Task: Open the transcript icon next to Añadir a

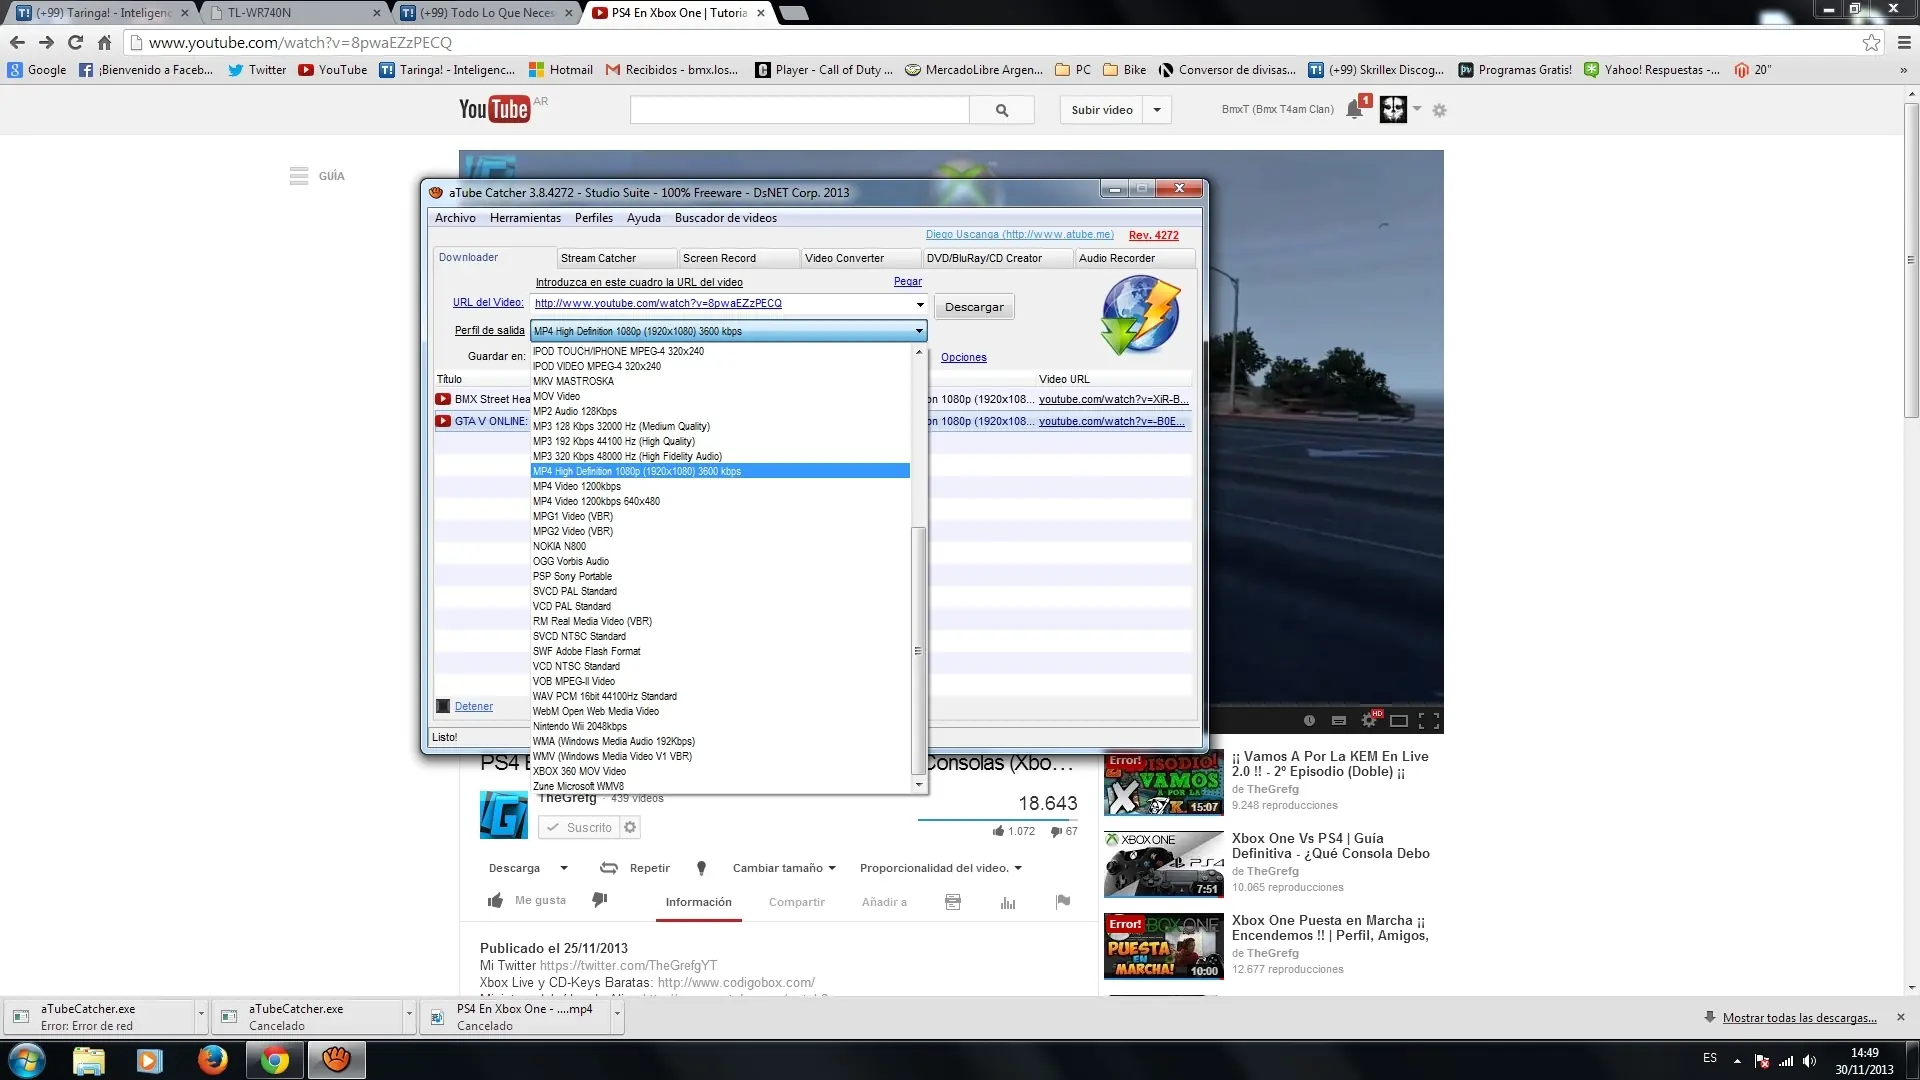Action: pos(953,902)
